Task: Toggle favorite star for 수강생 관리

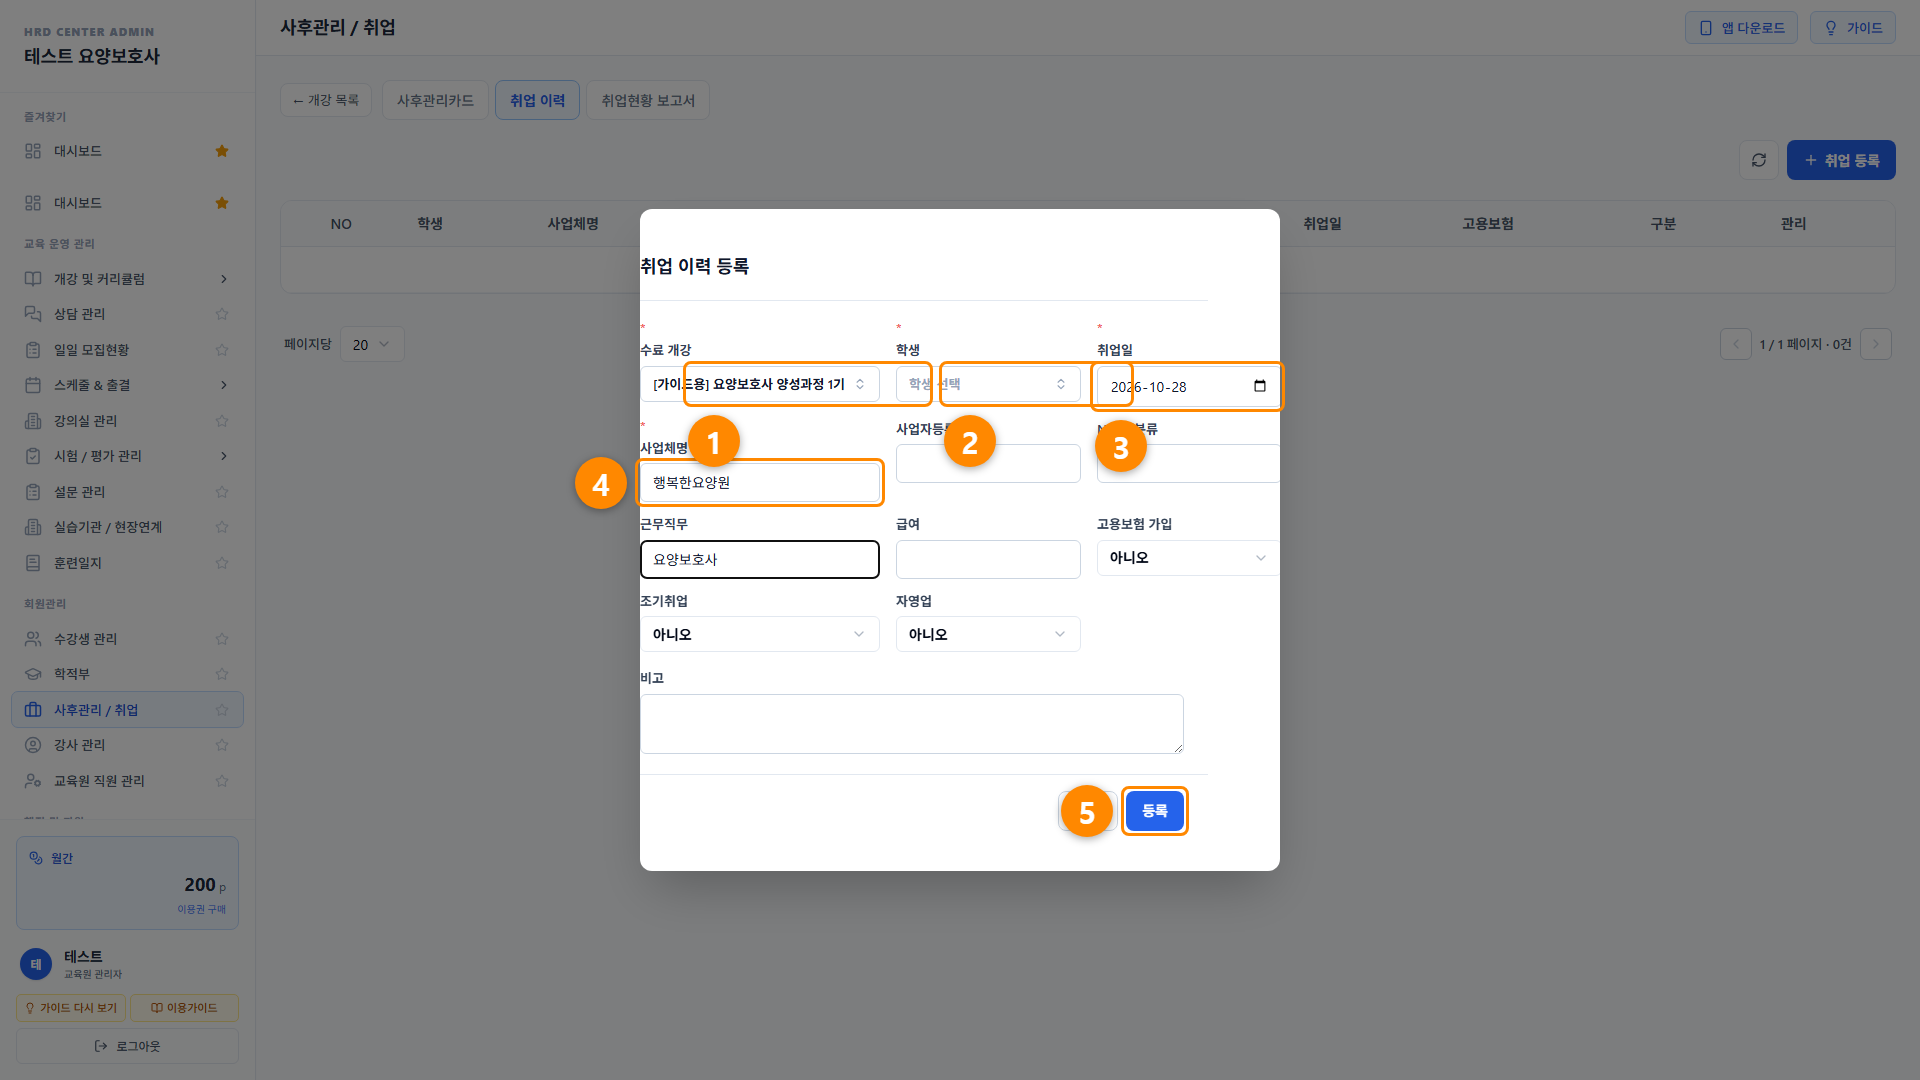Action: click(x=222, y=639)
